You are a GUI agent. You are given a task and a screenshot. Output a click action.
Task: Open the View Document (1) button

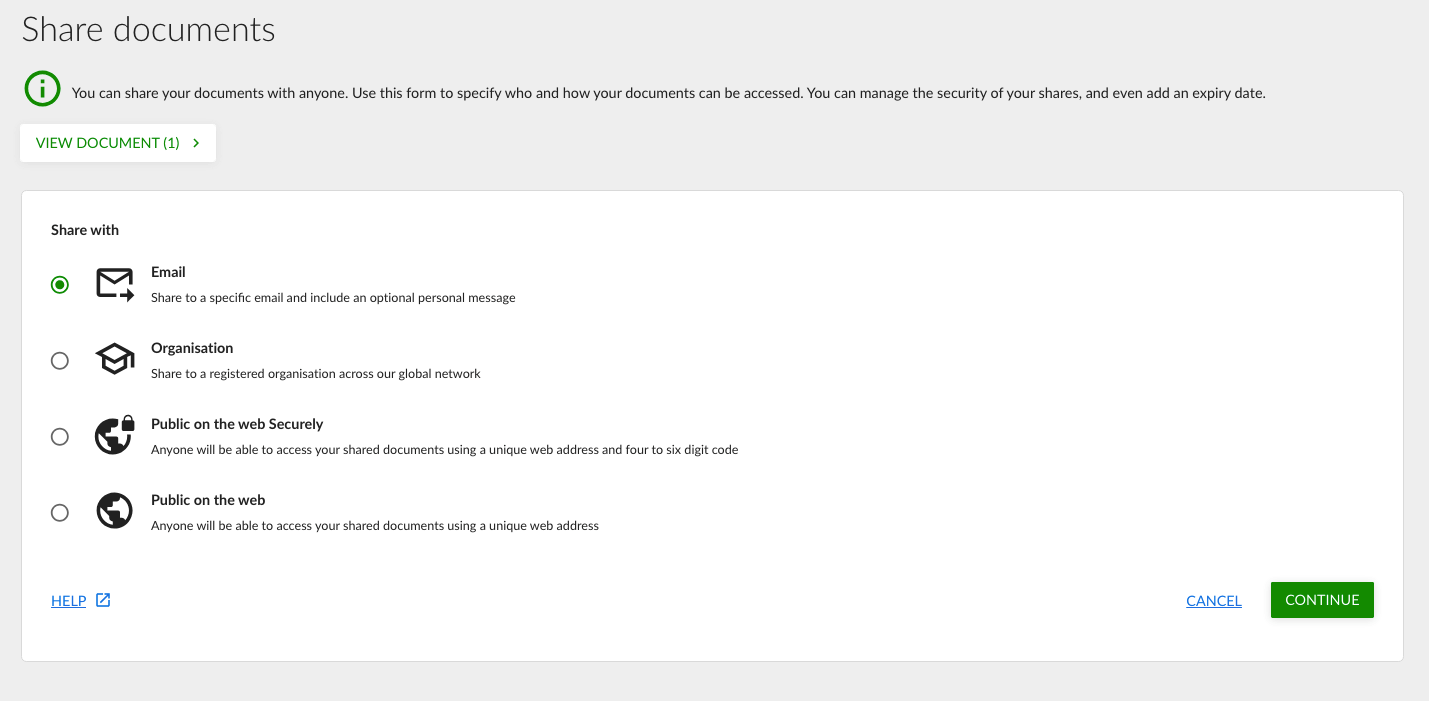pyautogui.click(x=108, y=143)
